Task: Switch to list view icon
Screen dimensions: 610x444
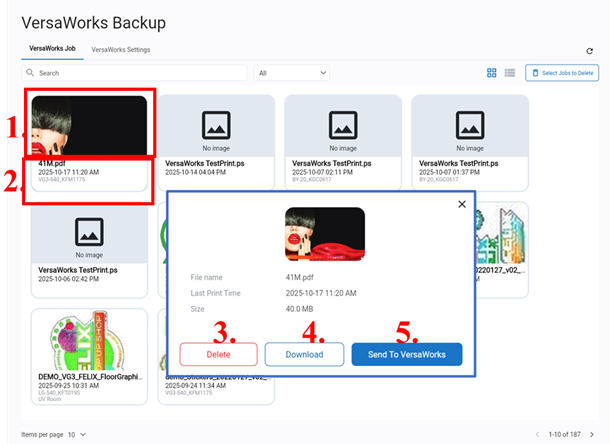Action: click(x=510, y=73)
